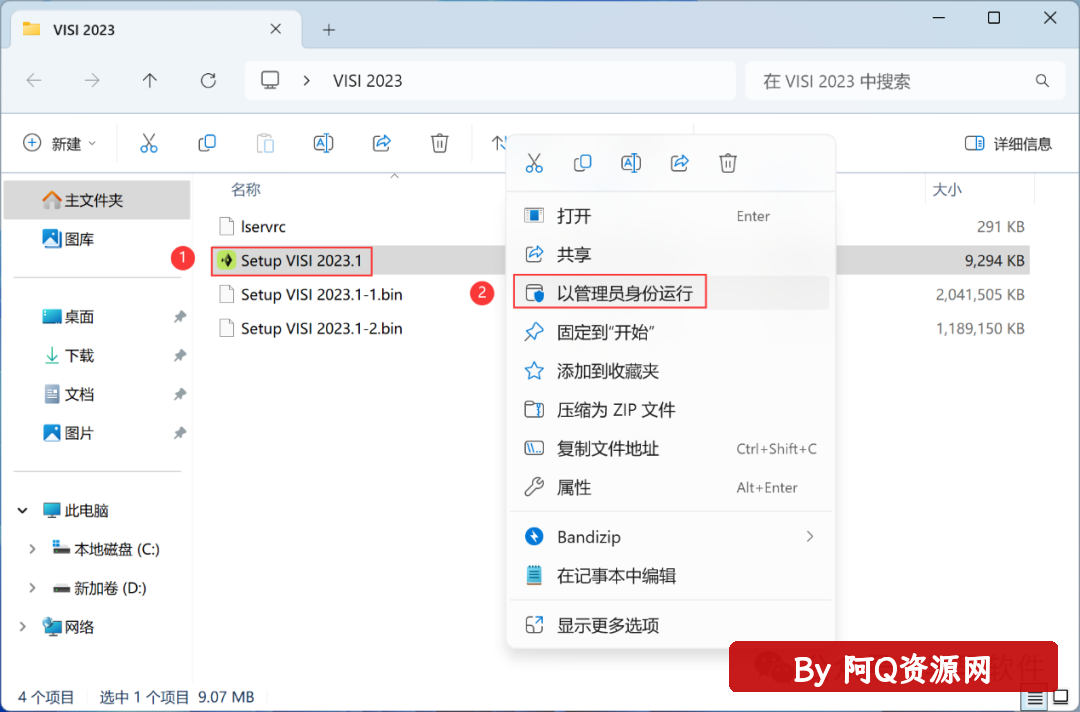The height and width of the screenshot is (712, 1080).
Task: Click the toolbar Rename icon
Action: pyautogui.click(x=323, y=143)
